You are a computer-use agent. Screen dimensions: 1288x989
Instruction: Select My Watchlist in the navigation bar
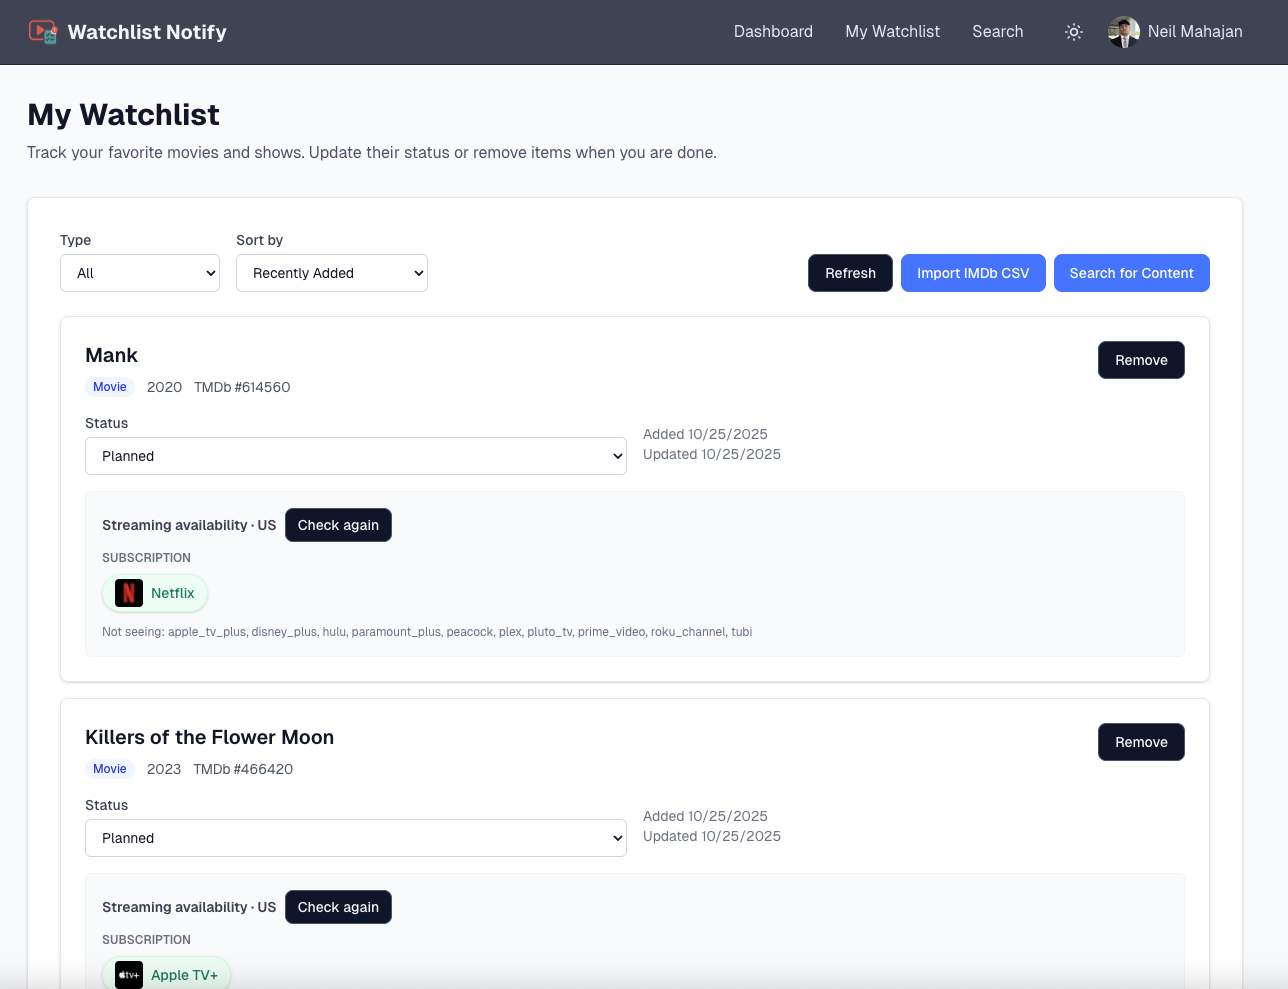pos(892,31)
